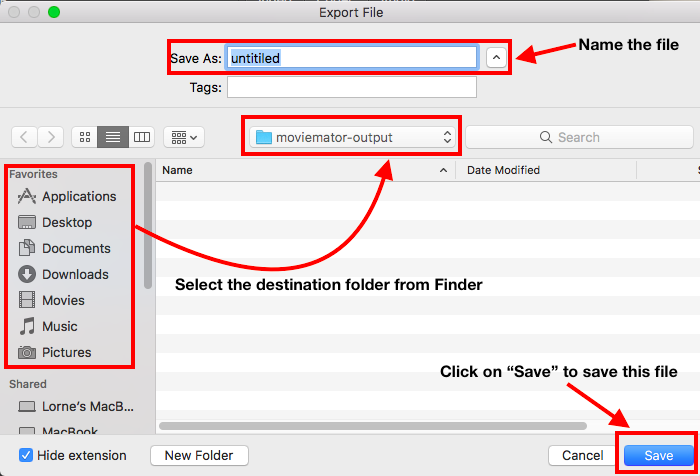700x476 pixels.
Task: Click the Back navigation arrow
Action: tap(25, 137)
